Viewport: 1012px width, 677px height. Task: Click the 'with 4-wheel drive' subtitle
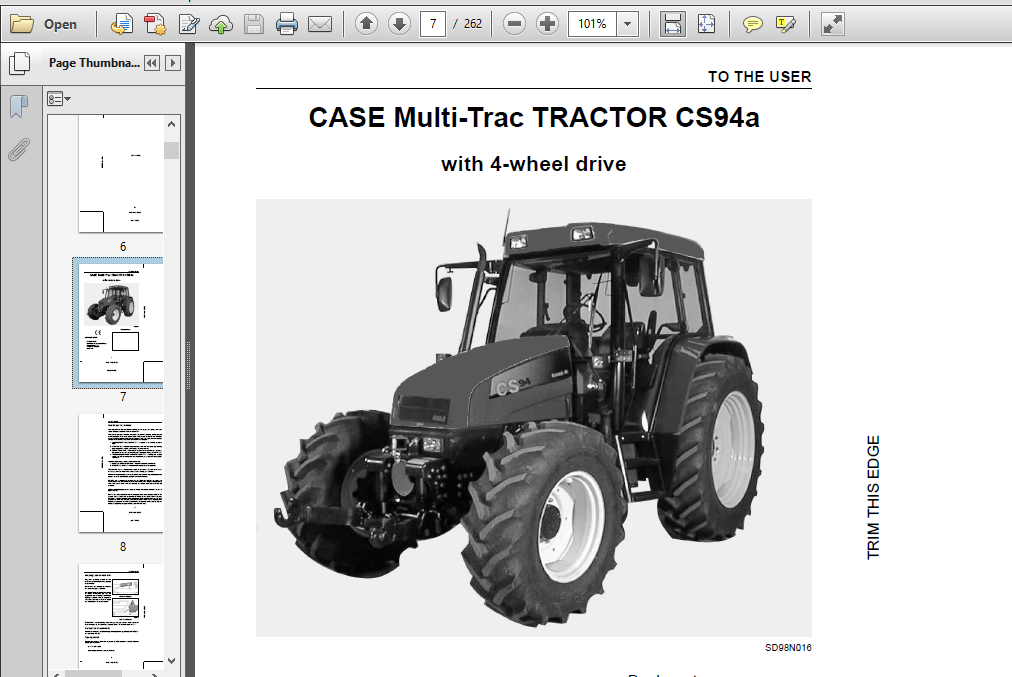[x=534, y=164]
